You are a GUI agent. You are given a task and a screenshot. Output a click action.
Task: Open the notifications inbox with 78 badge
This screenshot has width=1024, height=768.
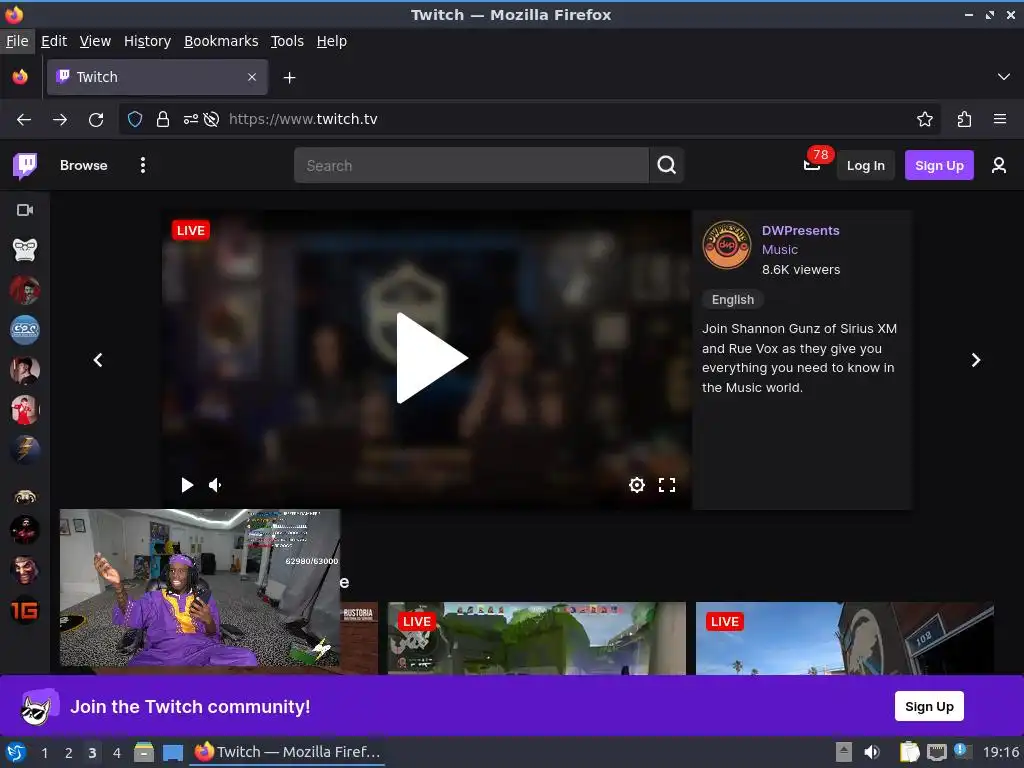click(x=812, y=165)
